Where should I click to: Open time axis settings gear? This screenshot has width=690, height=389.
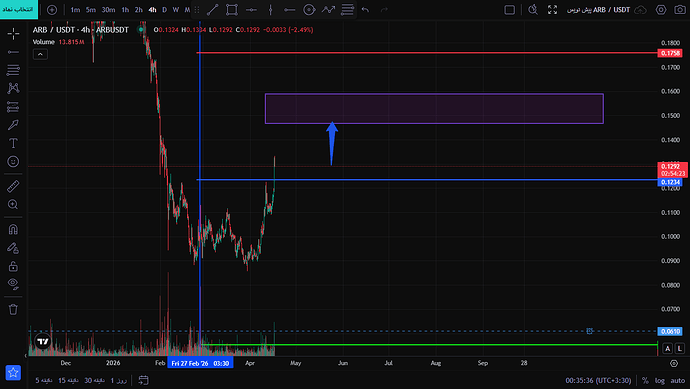coord(674,363)
